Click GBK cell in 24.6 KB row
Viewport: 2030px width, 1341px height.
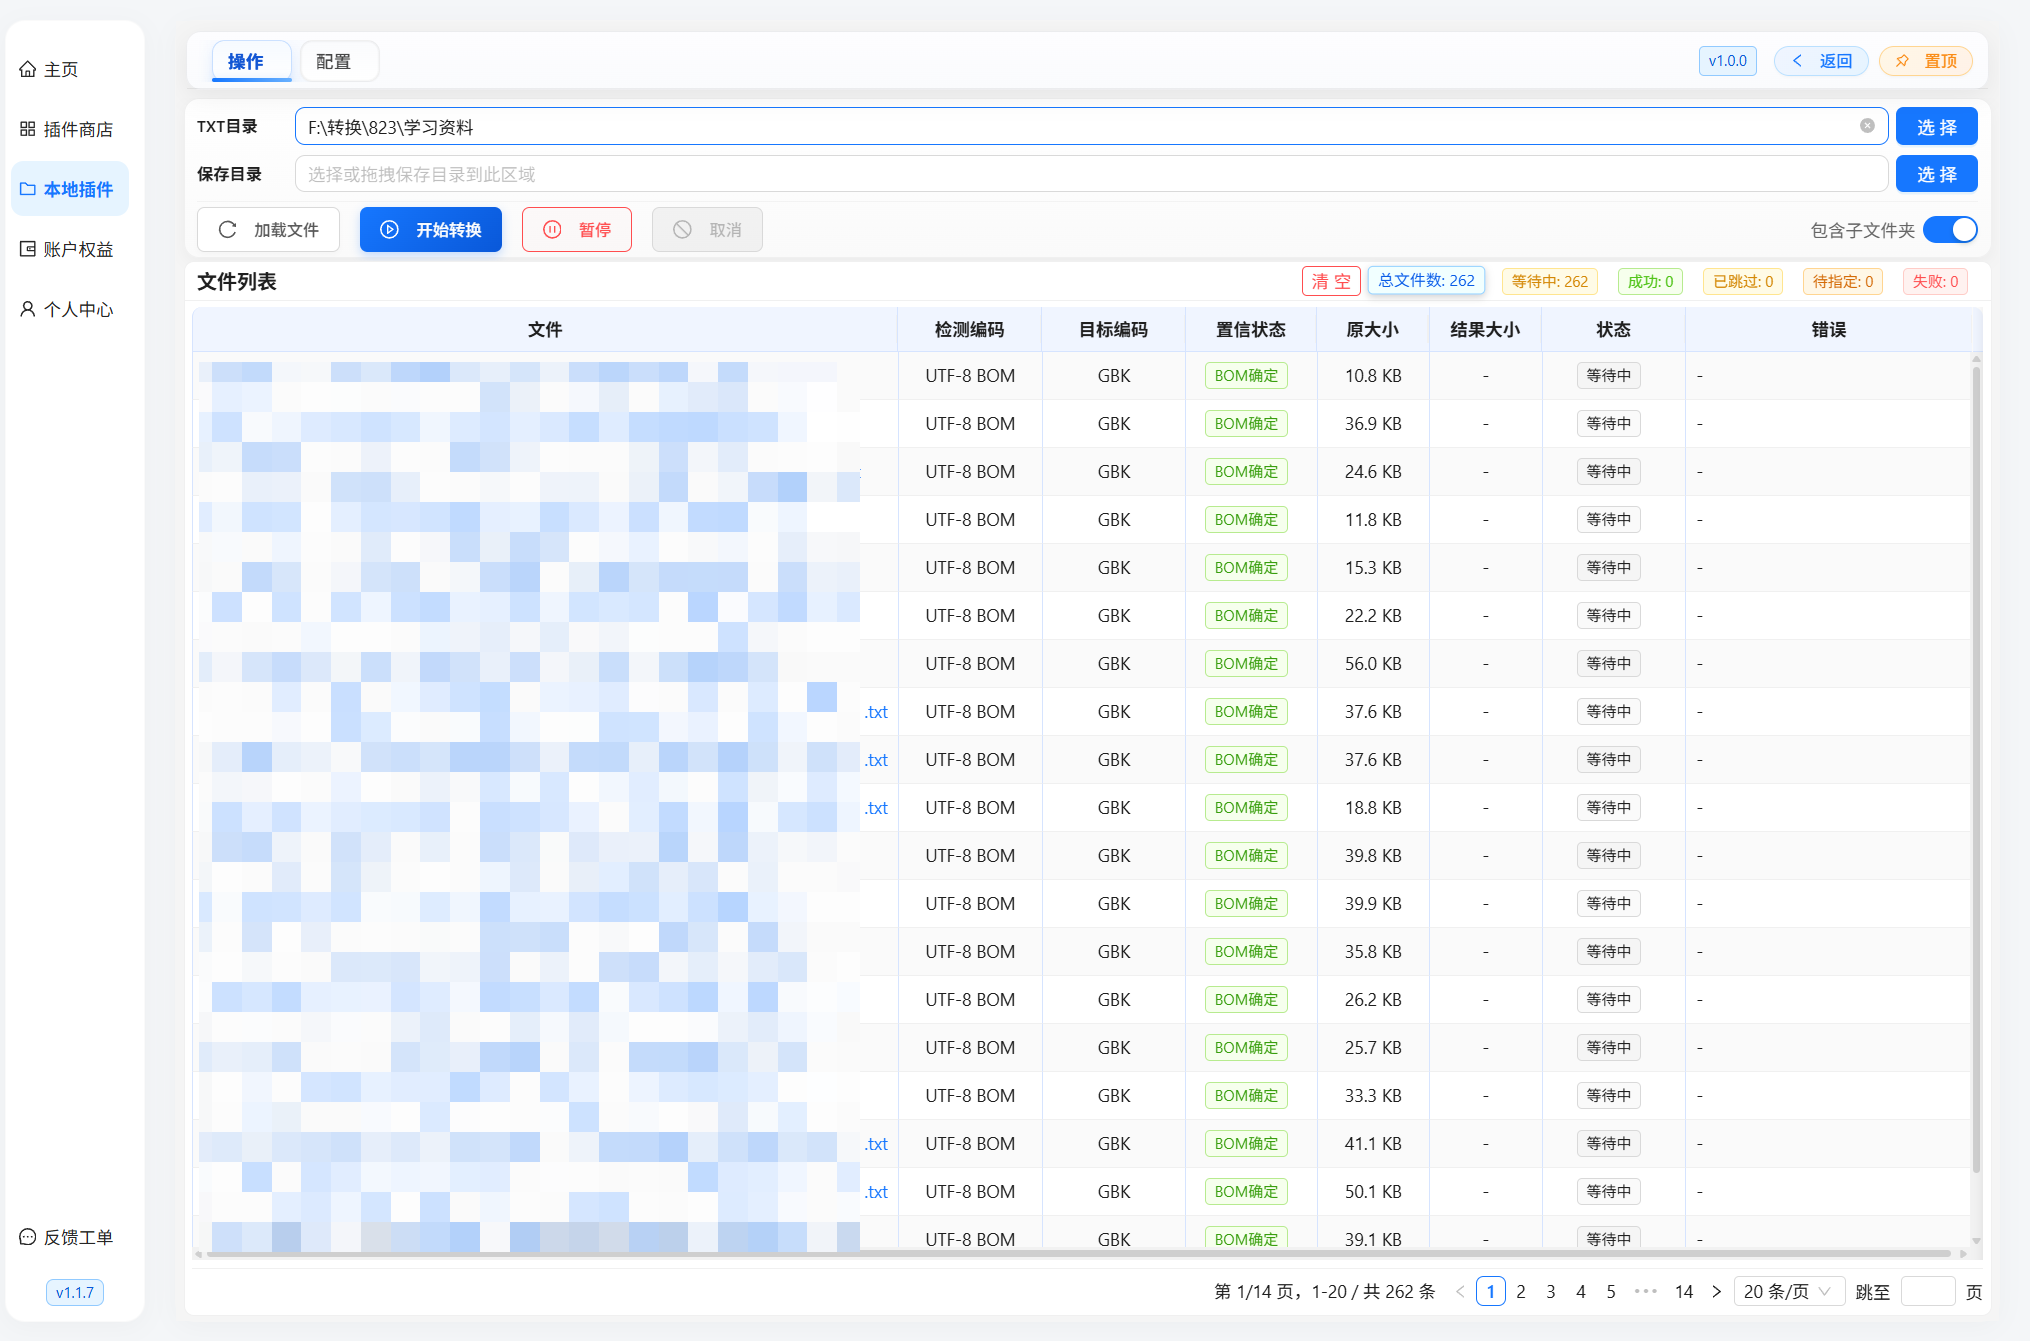tap(1114, 472)
